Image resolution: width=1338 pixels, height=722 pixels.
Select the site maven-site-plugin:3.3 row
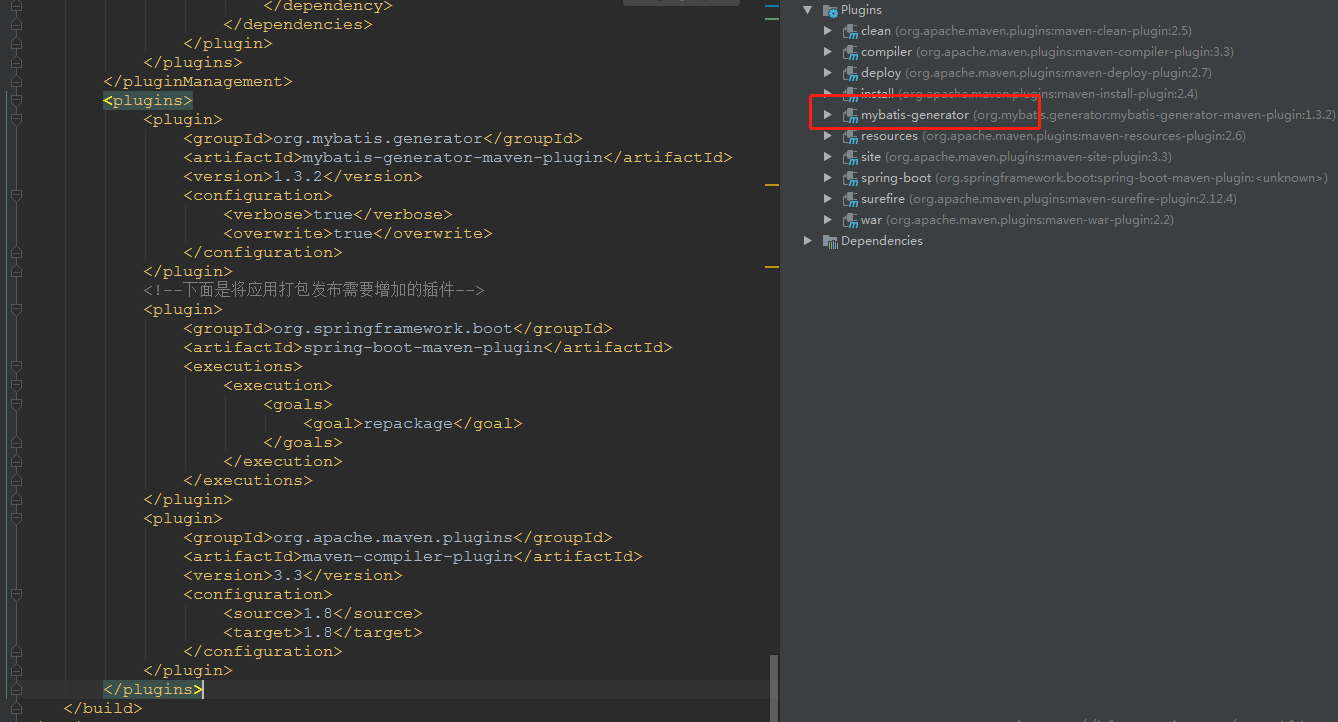click(1016, 157)
